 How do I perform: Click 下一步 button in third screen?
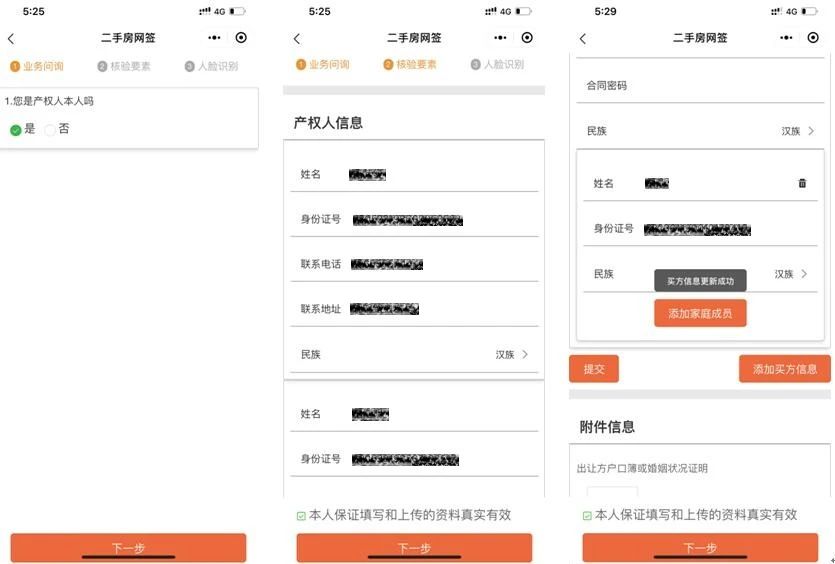700,547
